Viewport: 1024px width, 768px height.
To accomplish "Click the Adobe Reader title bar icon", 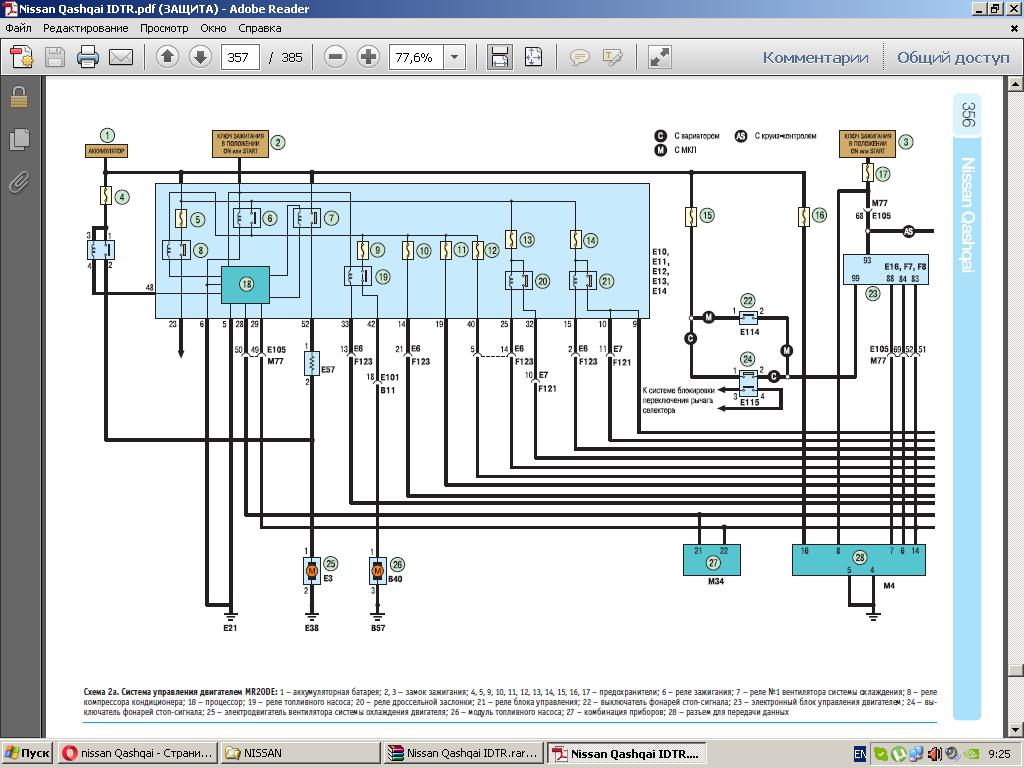I will pos(9,9).
